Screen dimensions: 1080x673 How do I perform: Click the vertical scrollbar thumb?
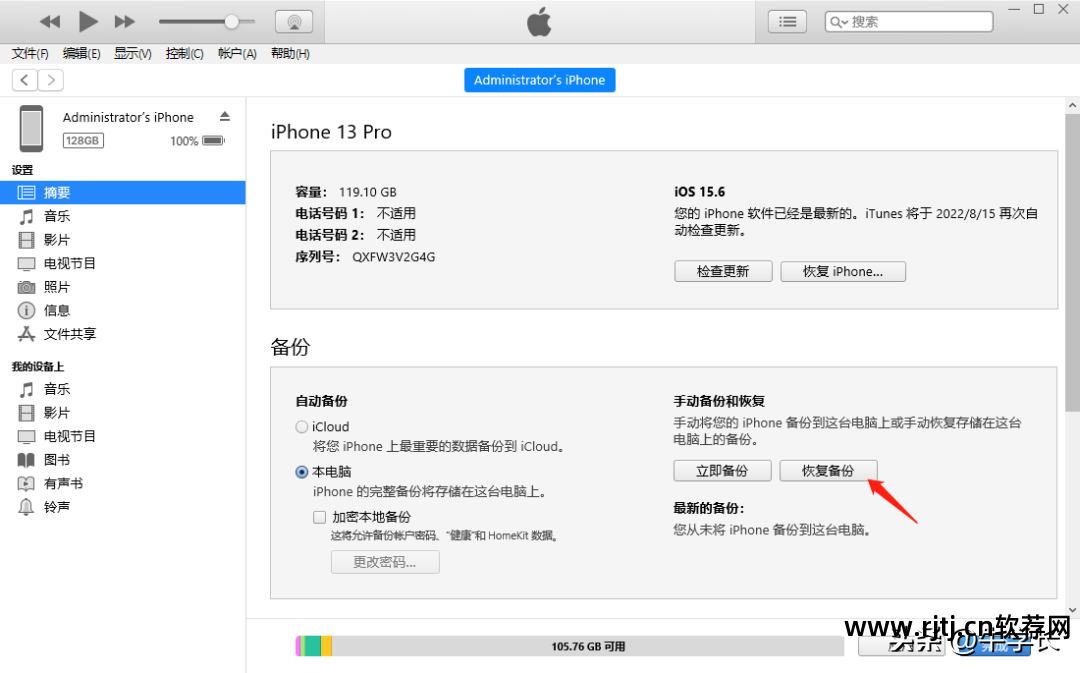coord(1072,263)
